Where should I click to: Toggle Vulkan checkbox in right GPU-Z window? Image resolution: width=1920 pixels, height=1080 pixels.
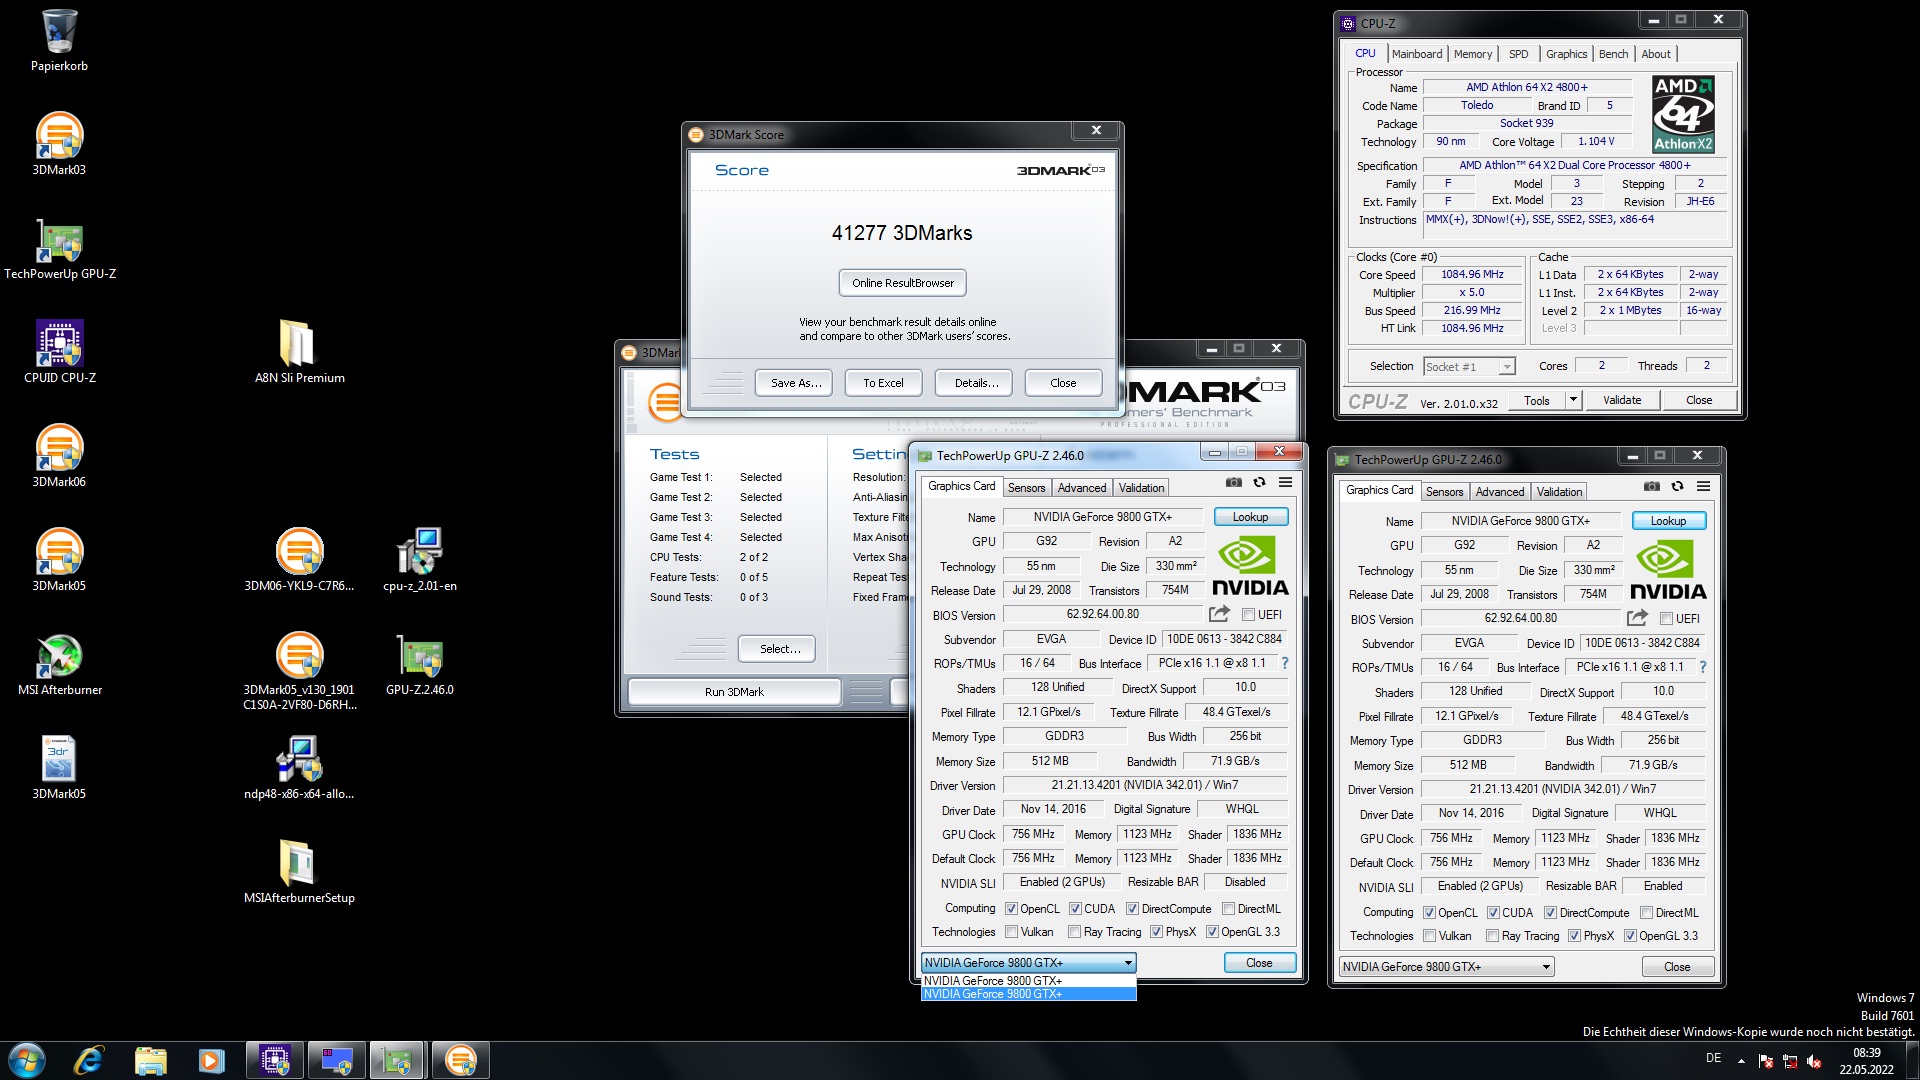(1430, 936)
